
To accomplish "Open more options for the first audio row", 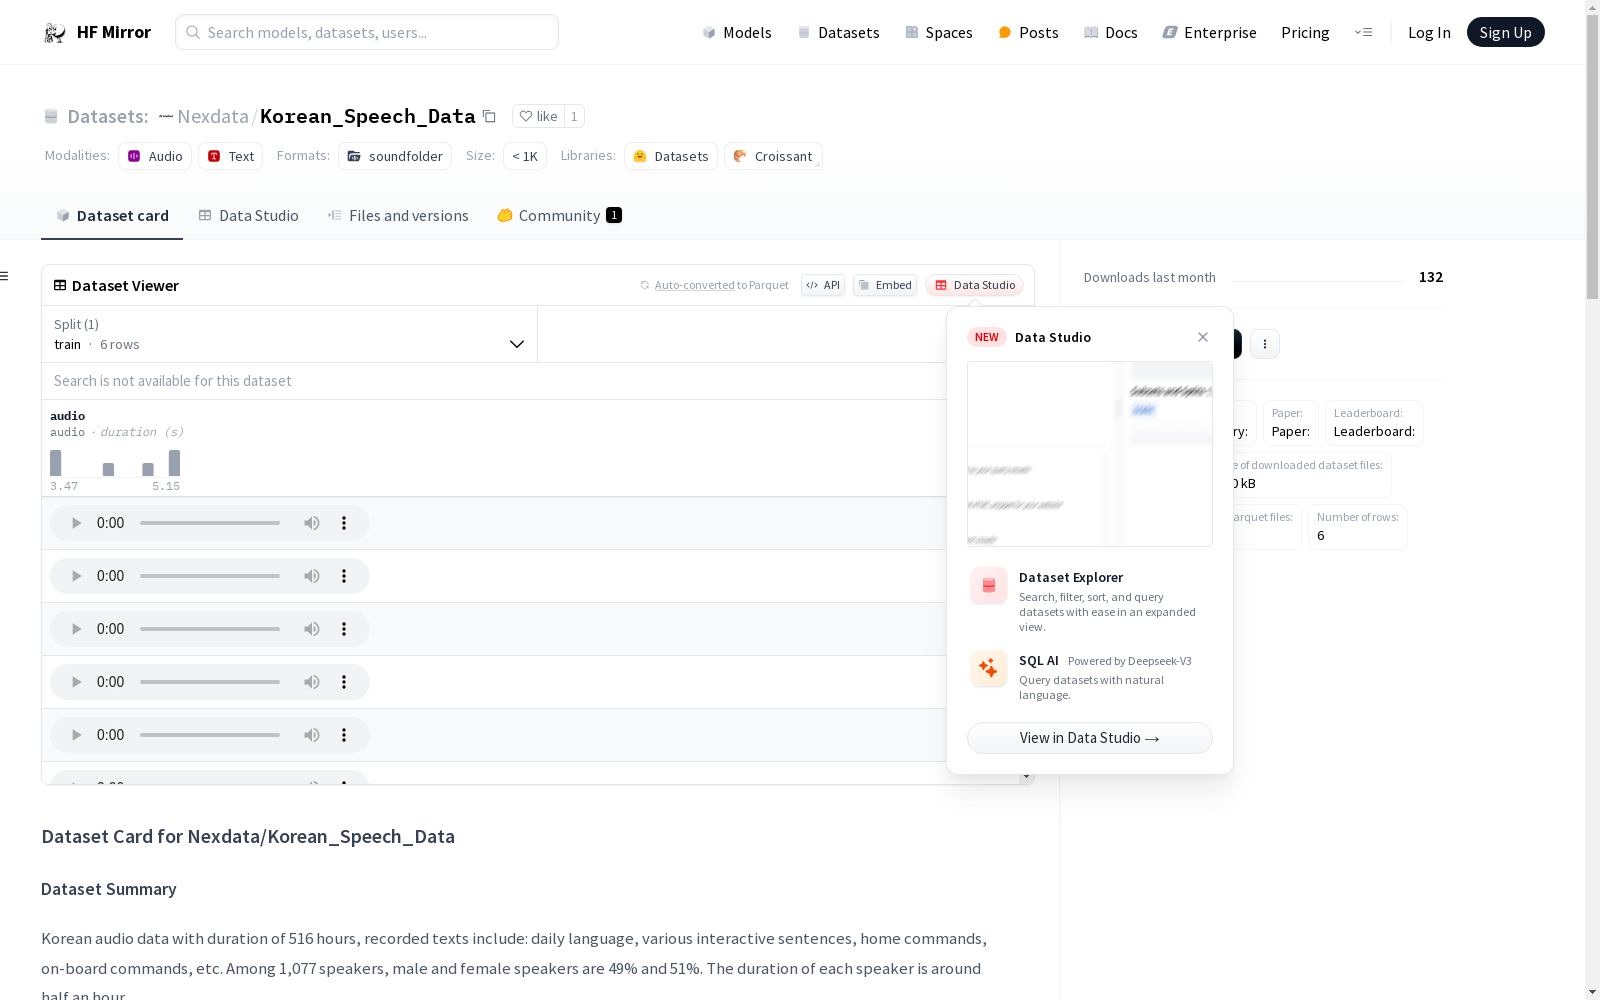I will coord(344,523).
